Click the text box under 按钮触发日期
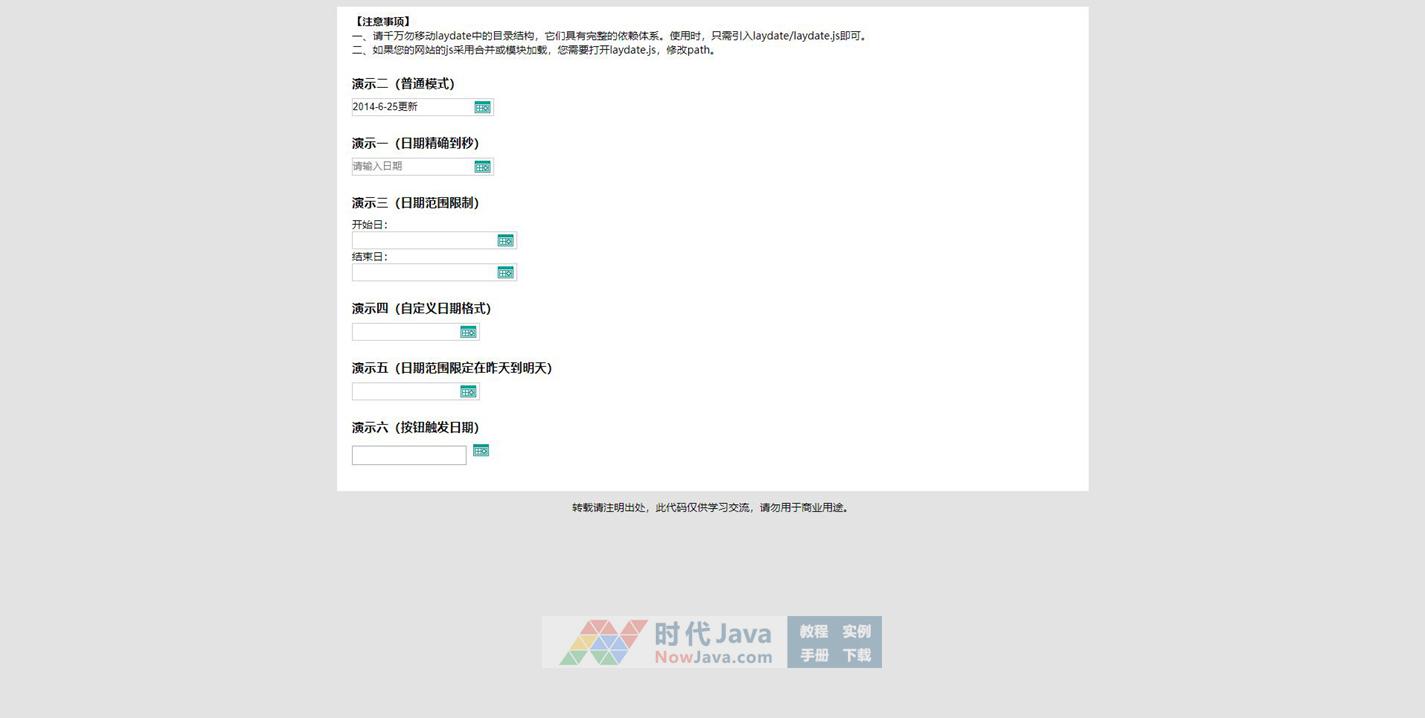This screenshot has width=1425, height=718. [x=409, y=456]
